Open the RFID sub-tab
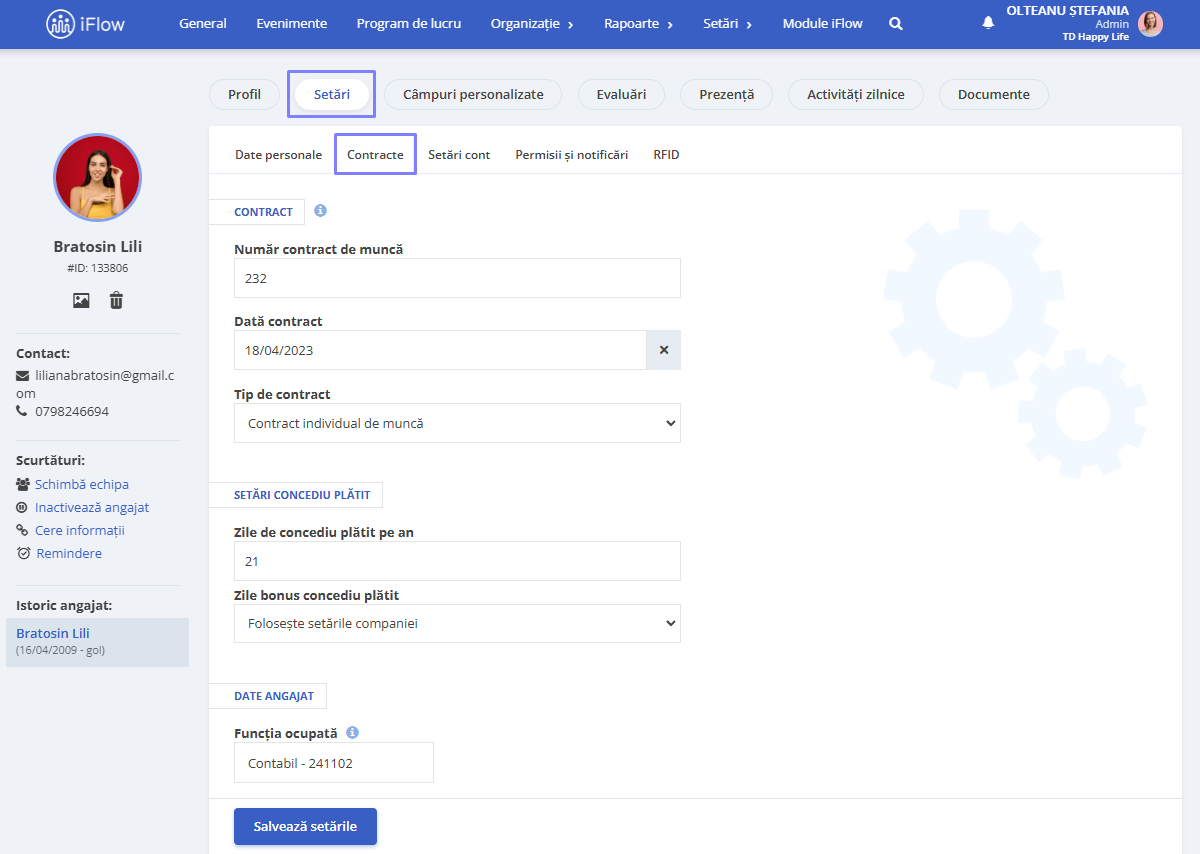Screen dimensions: 1200x854 click(x=666, y=154)
